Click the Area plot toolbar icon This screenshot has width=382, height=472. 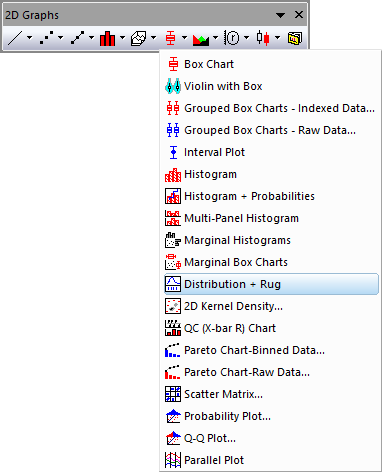(x=201, y=39)
